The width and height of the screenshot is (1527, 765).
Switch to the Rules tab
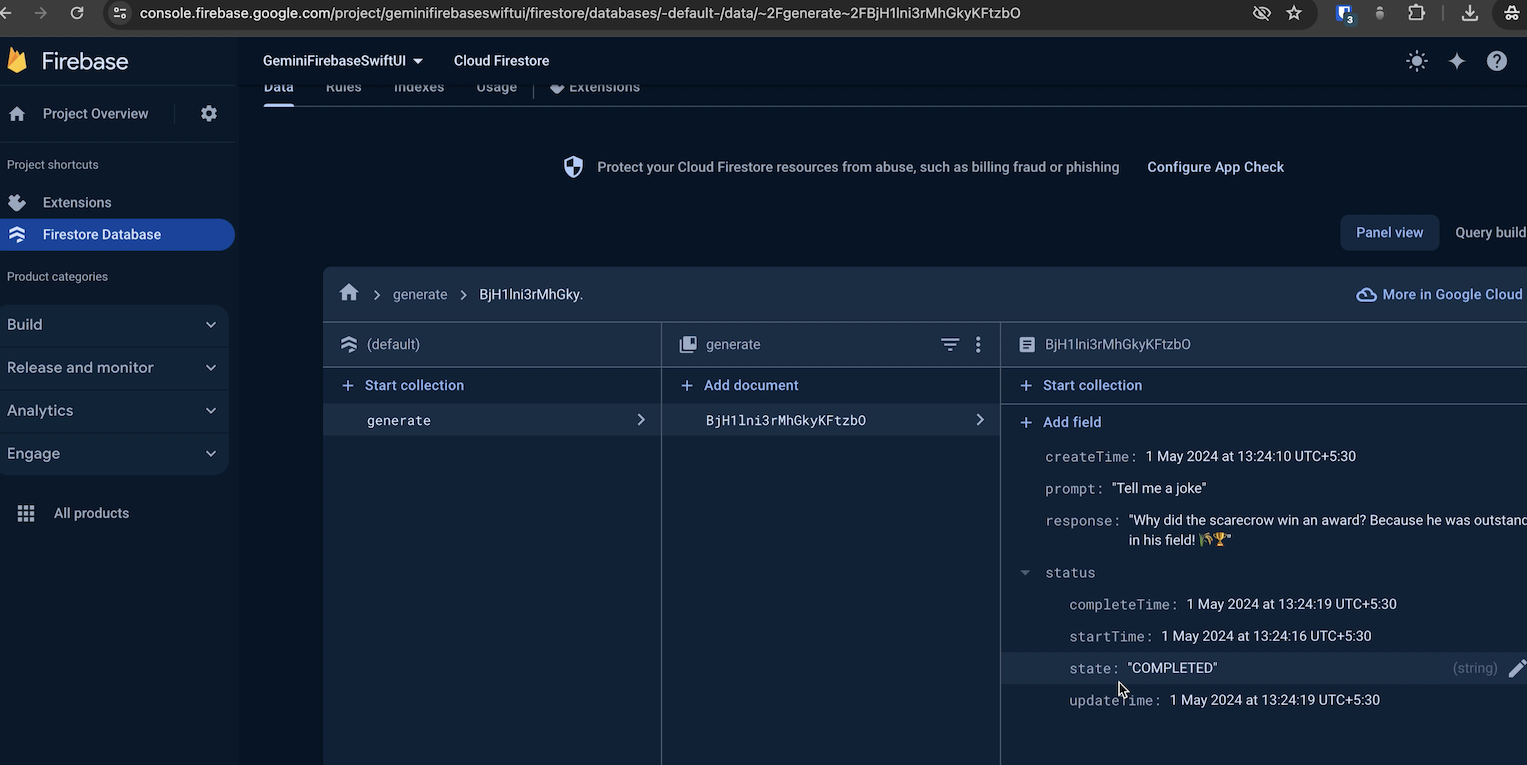[343, 88]
